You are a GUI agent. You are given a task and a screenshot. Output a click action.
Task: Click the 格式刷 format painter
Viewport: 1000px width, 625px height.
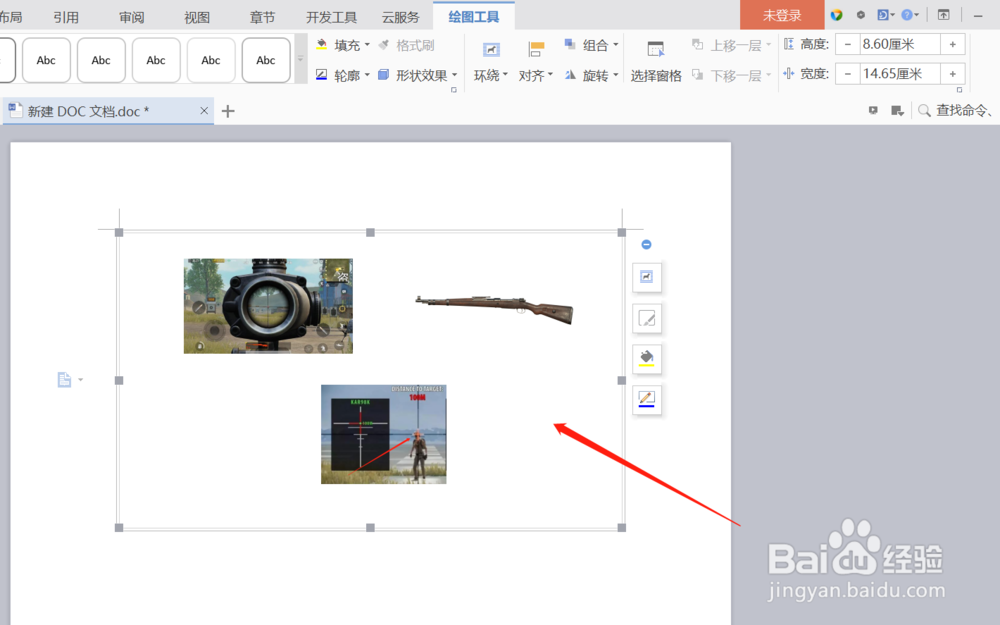pos(406,45)
